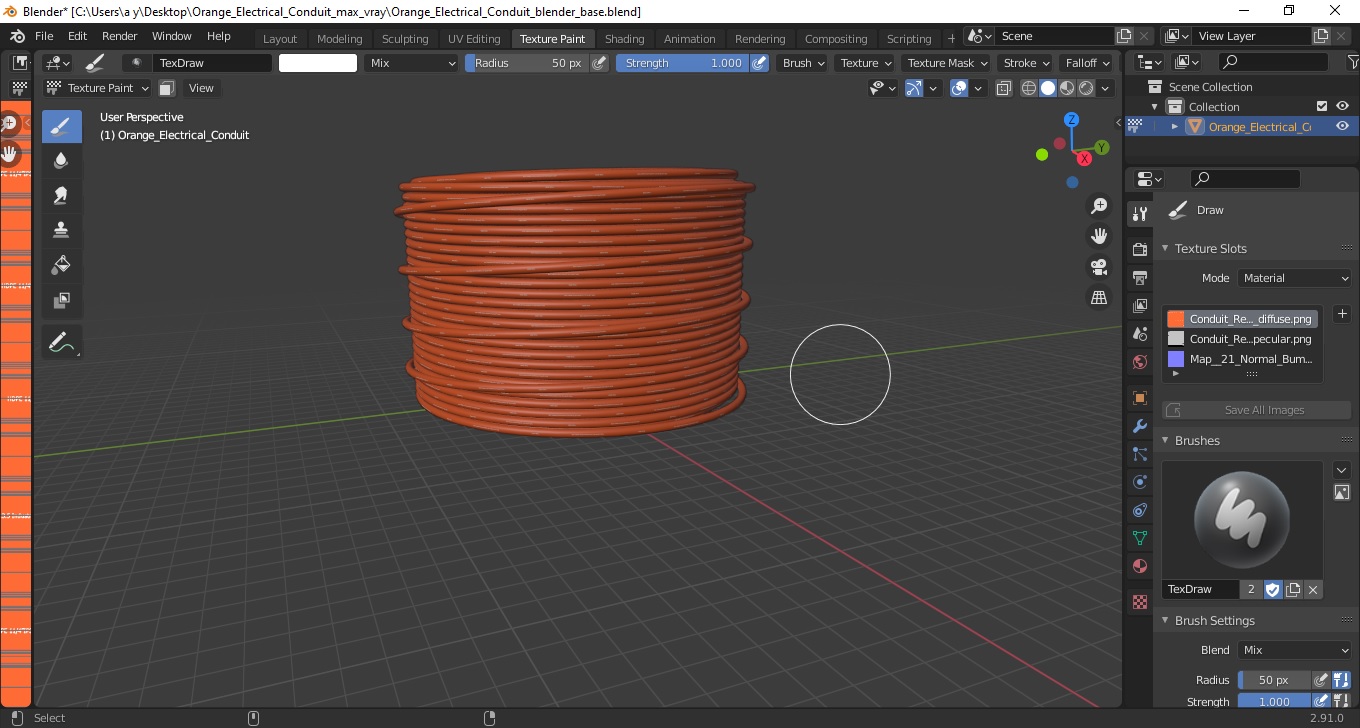Switch to orthographic grid view icon
Image resolution: width=1360 pixels, height=728 pixels.
pos(1099,298)
